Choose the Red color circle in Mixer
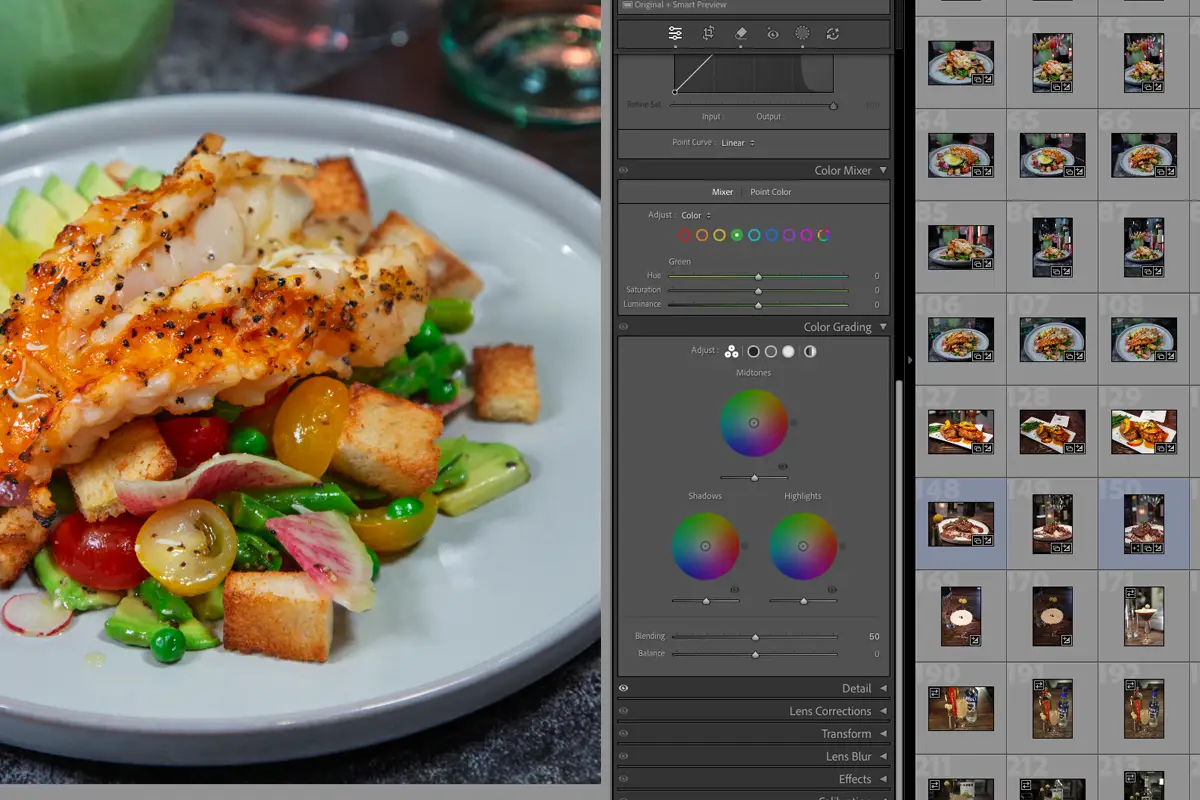This screenshot has width=1200, height=800. (x=685, y=235)
